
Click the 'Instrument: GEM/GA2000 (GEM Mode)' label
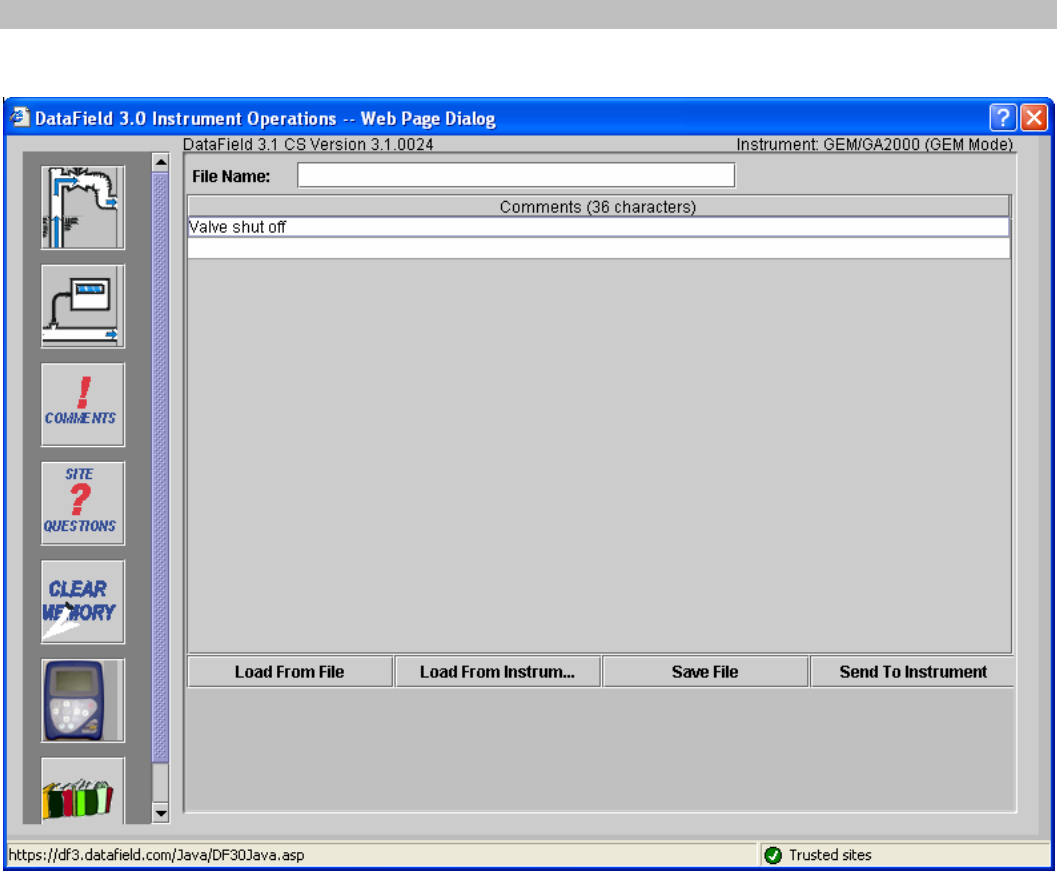pyautogui.click(x=874, y=144)
